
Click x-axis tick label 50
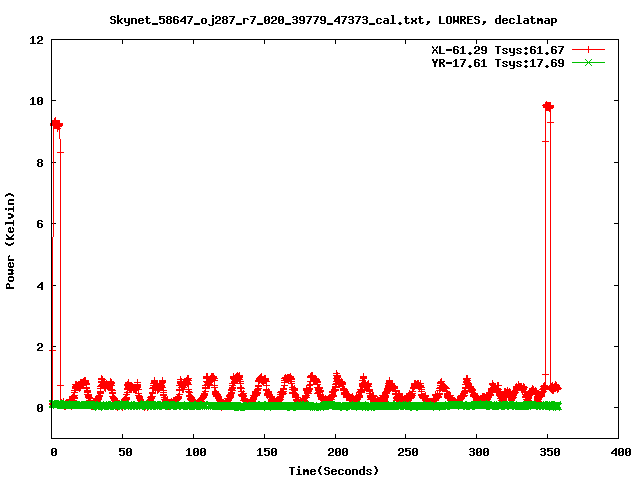(125, 452)
